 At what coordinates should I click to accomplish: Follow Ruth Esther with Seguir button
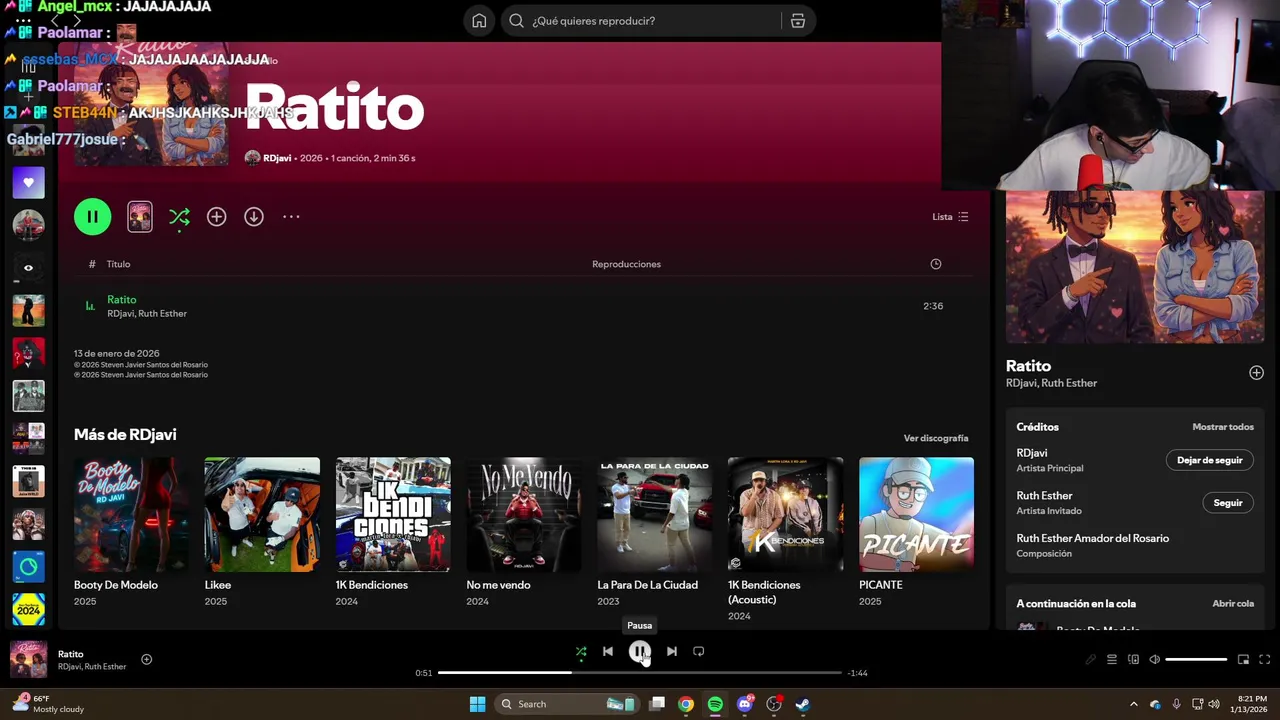(1227, 503)
